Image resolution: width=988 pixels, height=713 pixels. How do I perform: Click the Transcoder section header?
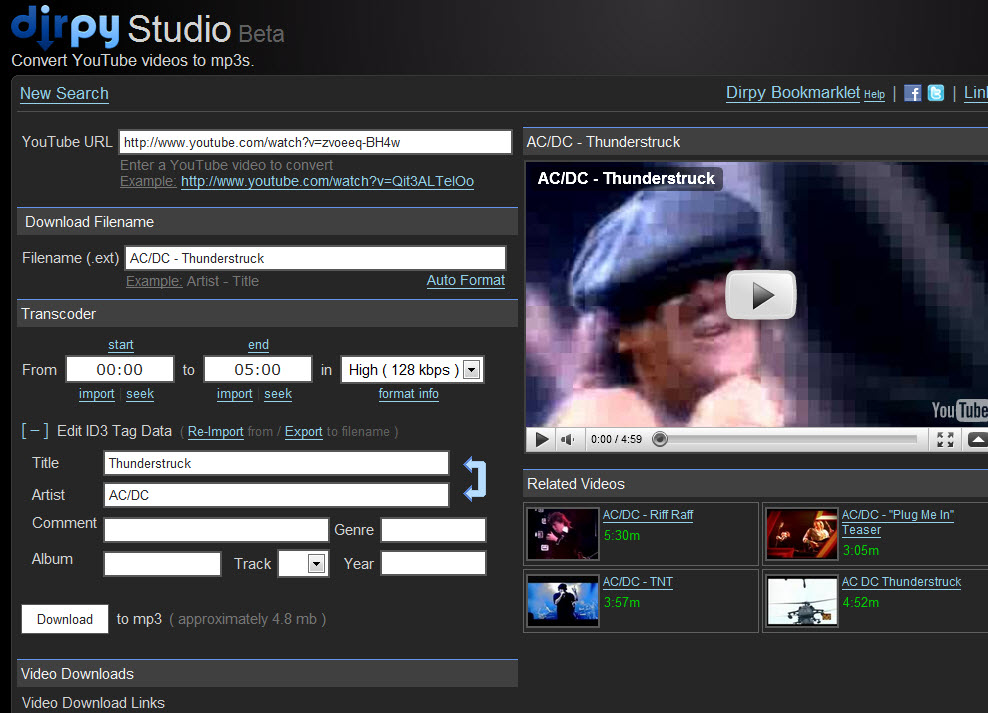[x=267, y=314]
